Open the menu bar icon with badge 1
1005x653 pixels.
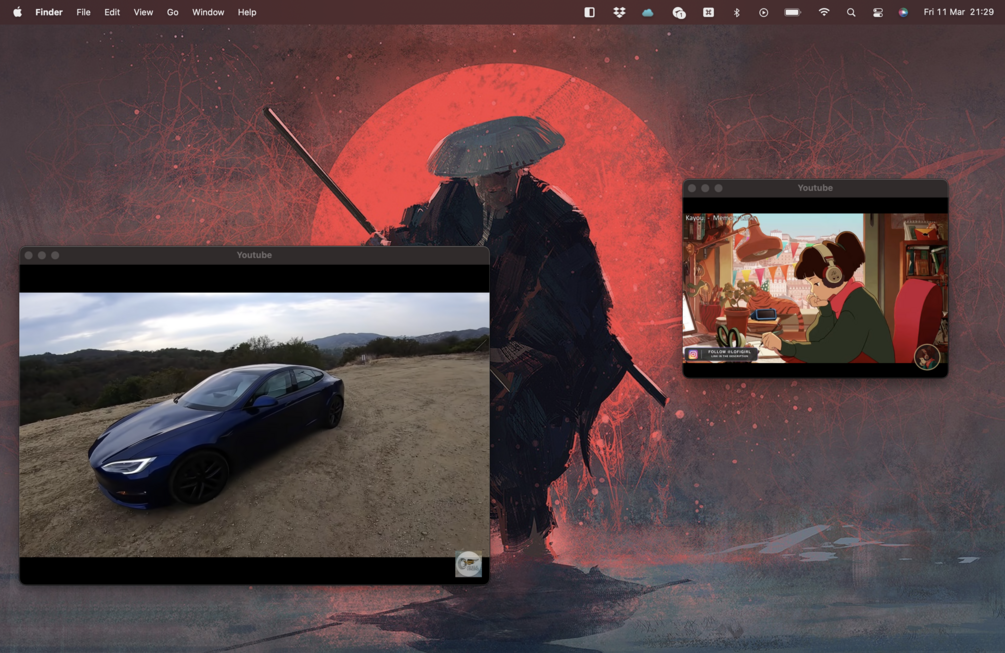(x=679, y=12)
